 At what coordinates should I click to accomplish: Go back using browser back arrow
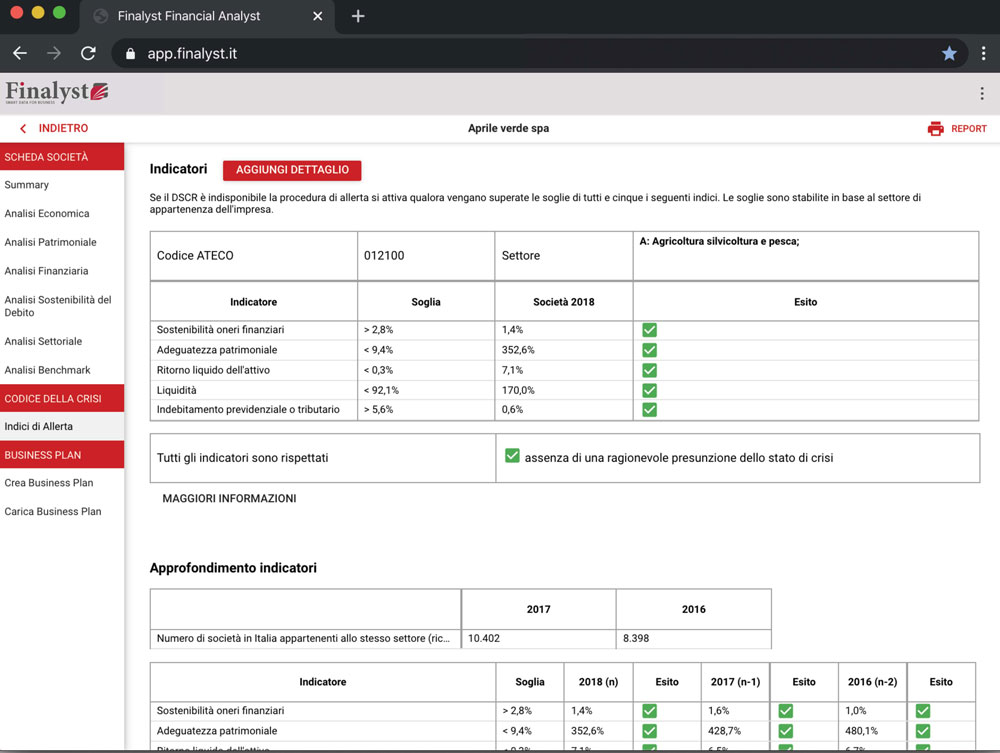[20, 54]
